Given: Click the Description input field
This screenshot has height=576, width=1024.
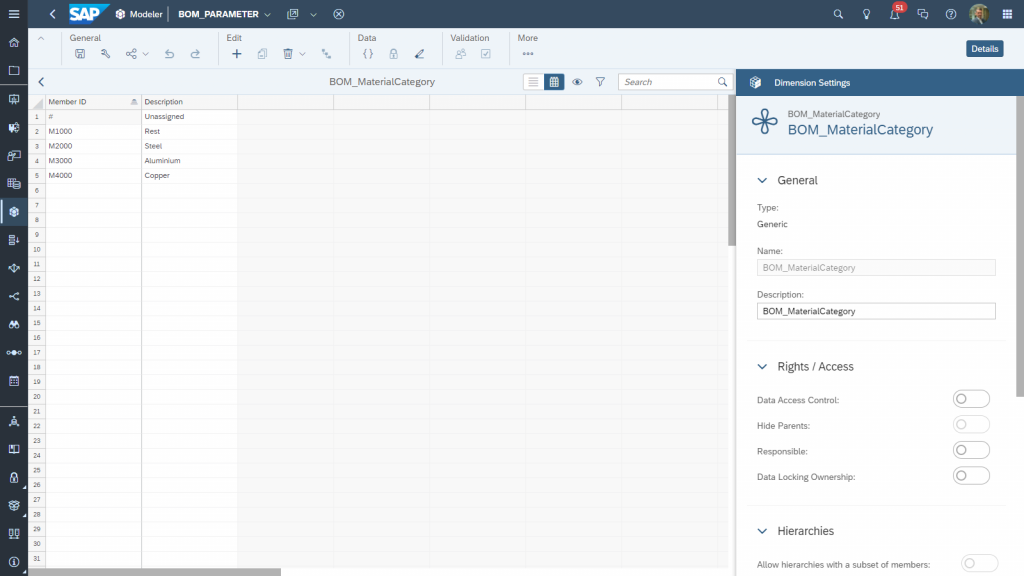Looking at the screenshot, I should click(x=876, y=312).
